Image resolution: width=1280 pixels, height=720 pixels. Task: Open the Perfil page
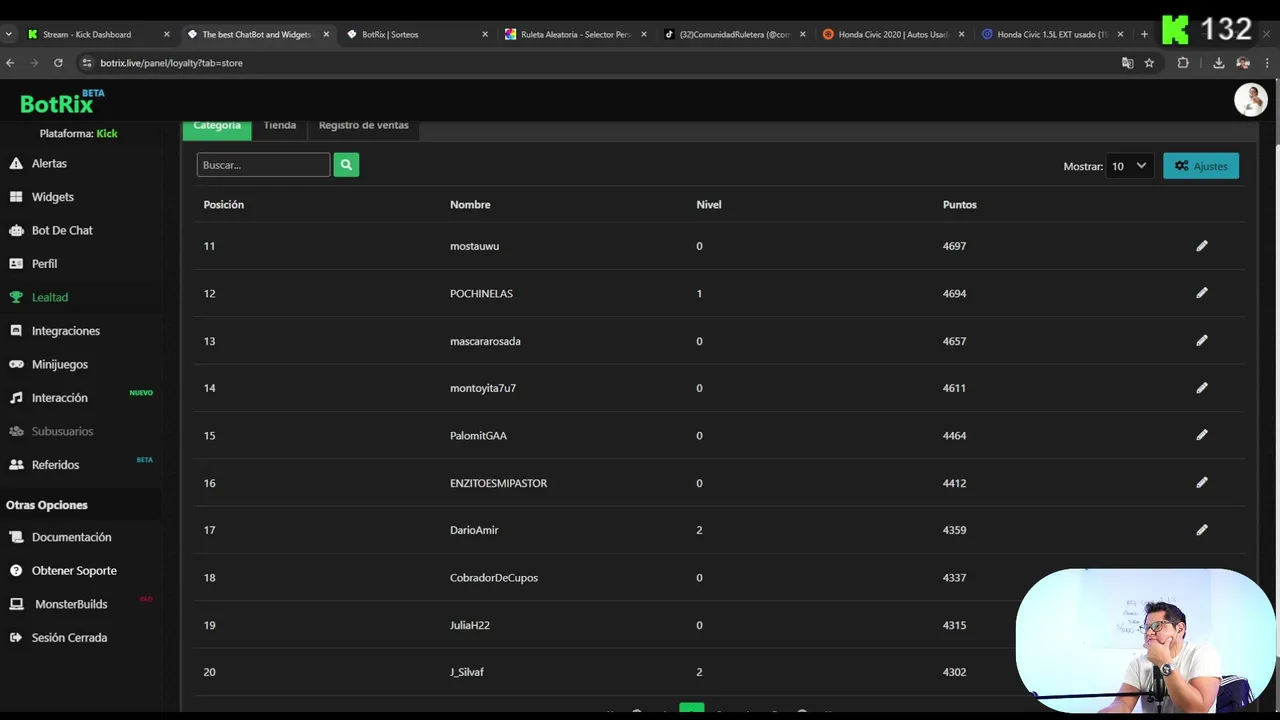point(44,264)
